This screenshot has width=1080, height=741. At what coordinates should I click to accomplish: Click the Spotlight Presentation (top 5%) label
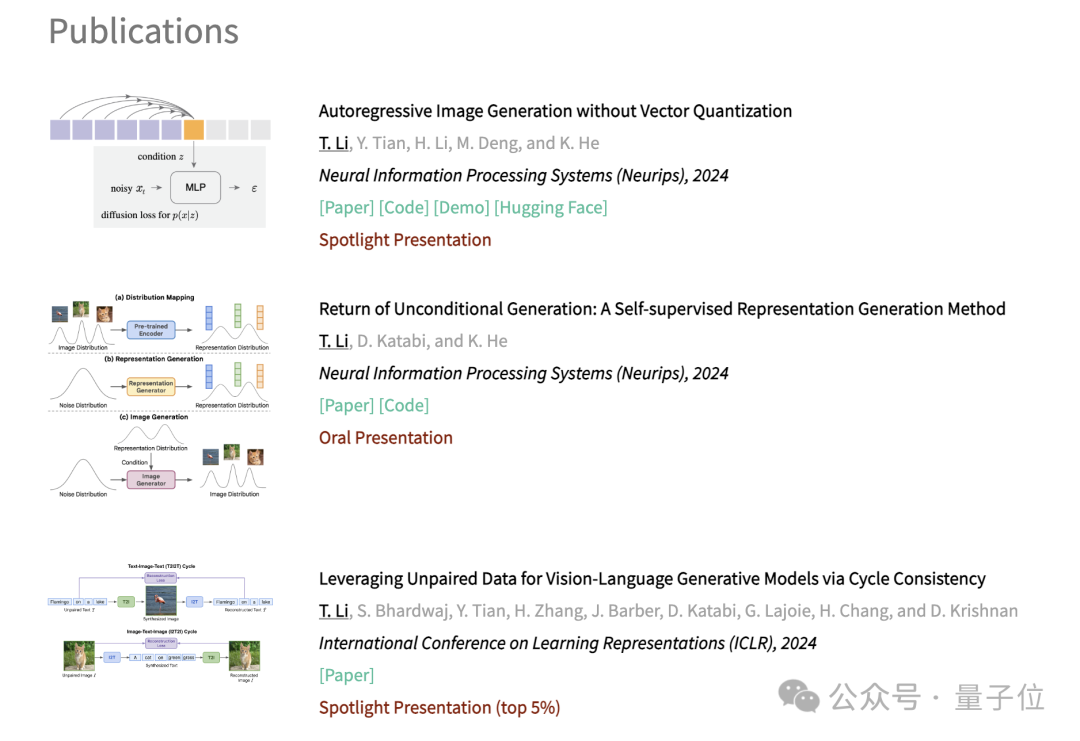pos(439,708)
